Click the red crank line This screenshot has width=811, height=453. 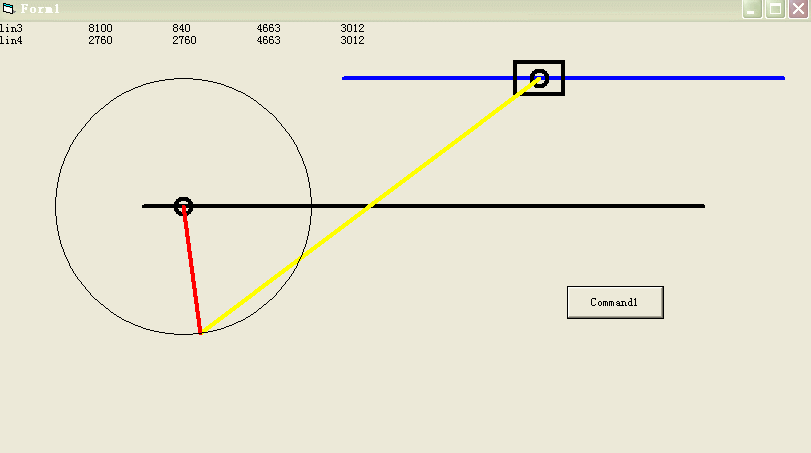coord(192,270)
